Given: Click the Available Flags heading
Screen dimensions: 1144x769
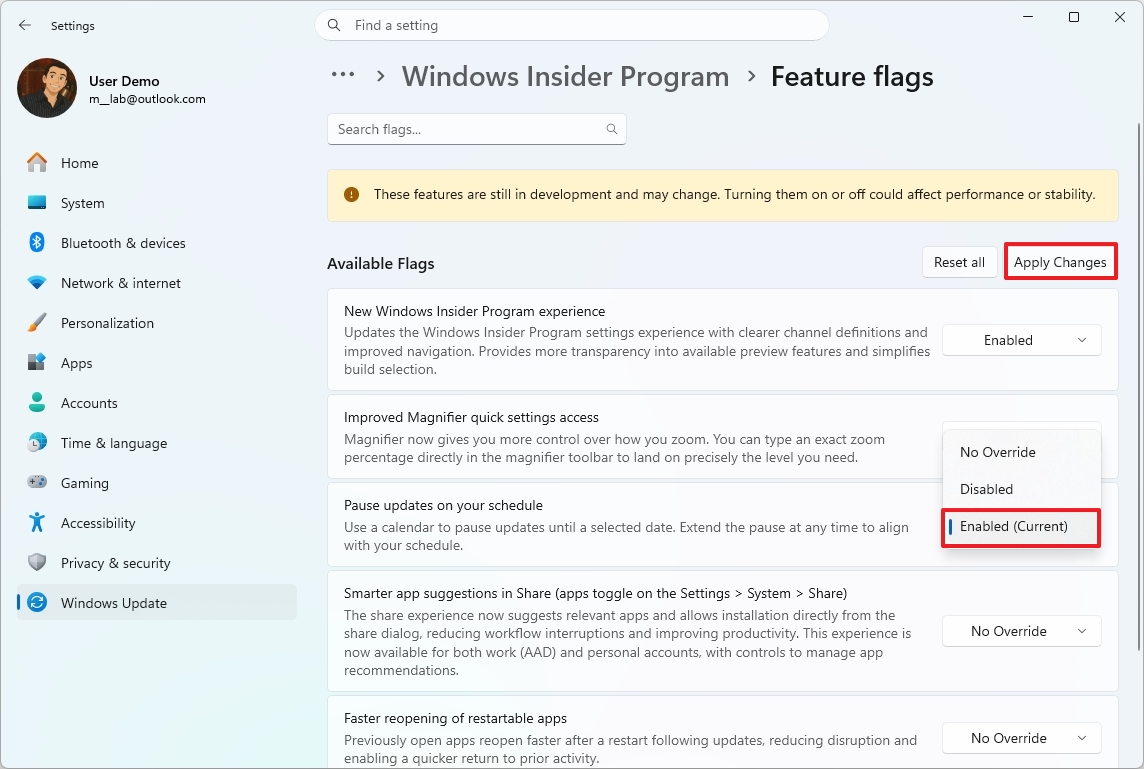Looking at the screenshot, I should pyautogui.click(x=381, y=264).
